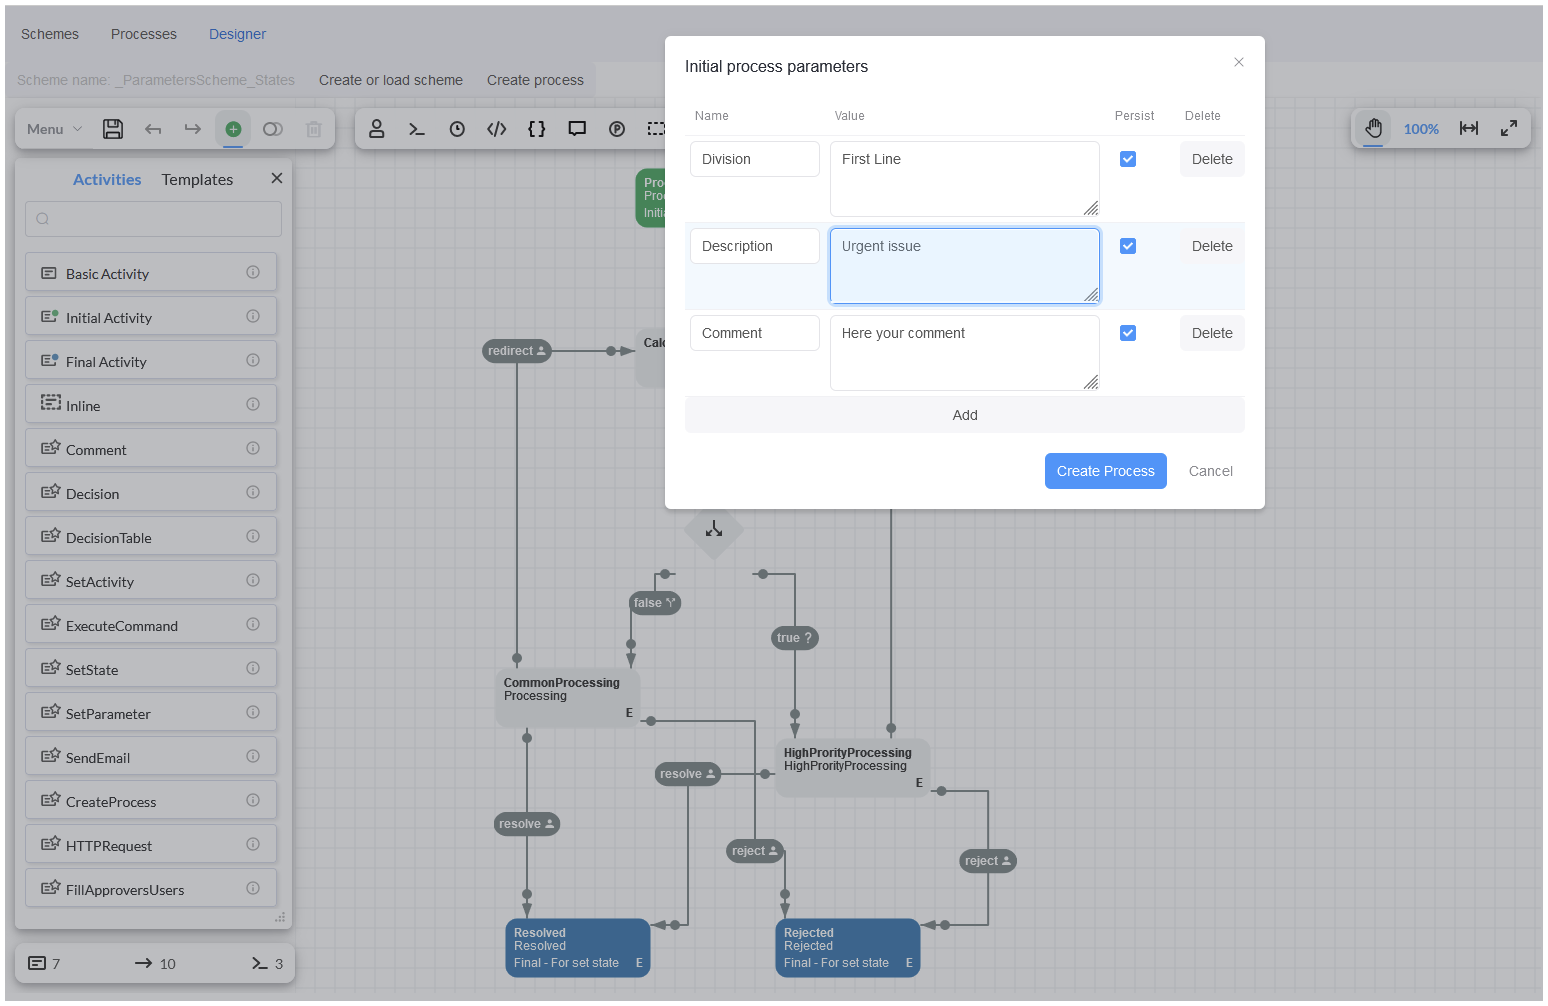Fit the scheme to width icon

point(1469,128)
